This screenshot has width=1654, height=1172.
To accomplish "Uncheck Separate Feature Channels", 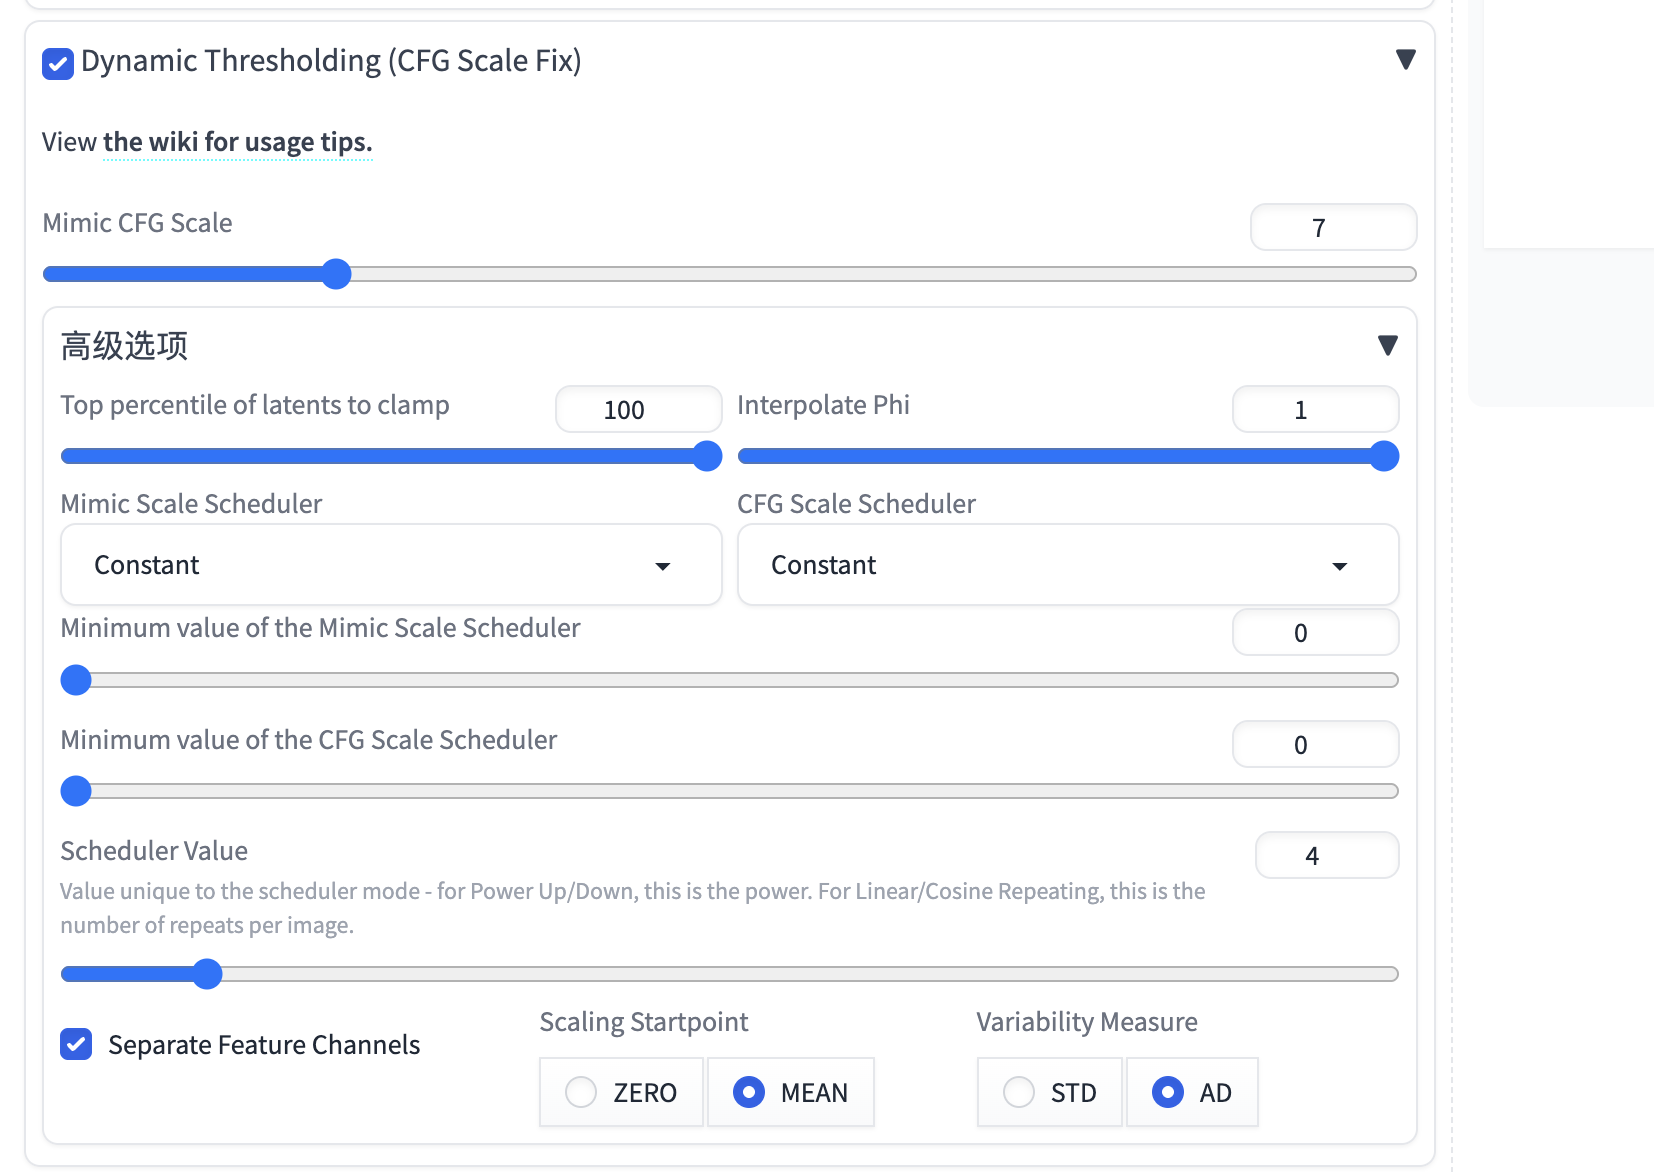I will [x=76, y=1045].
